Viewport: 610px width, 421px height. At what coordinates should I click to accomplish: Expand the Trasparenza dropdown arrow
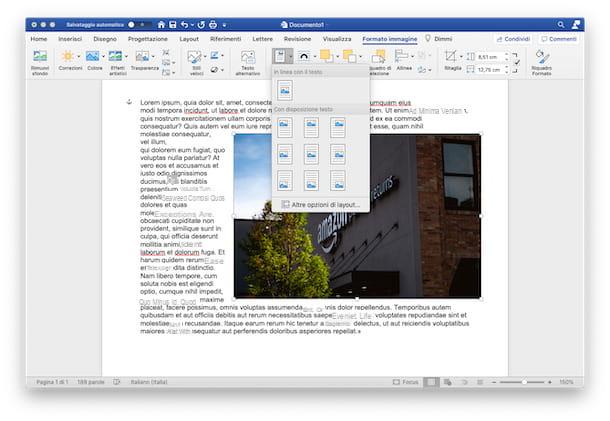pos(153,56)
